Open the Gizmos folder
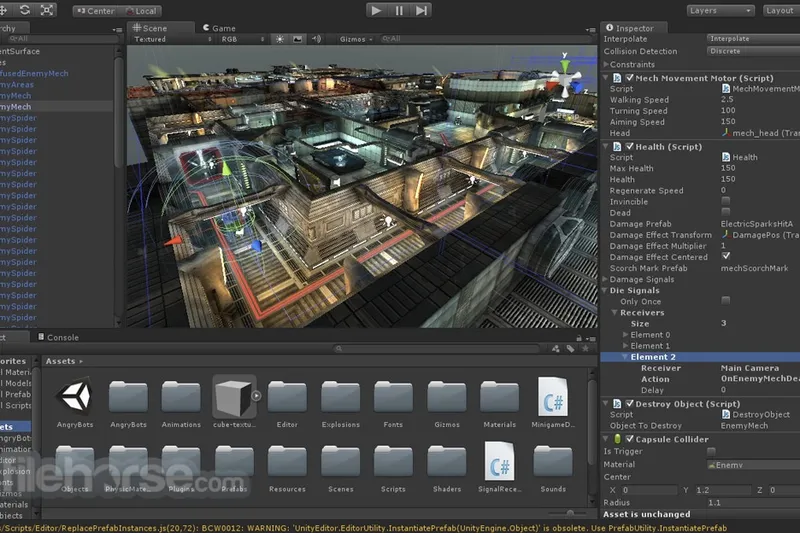Viewport: 800px width, 533px height. pyautogui.click(x=447, y=402)
